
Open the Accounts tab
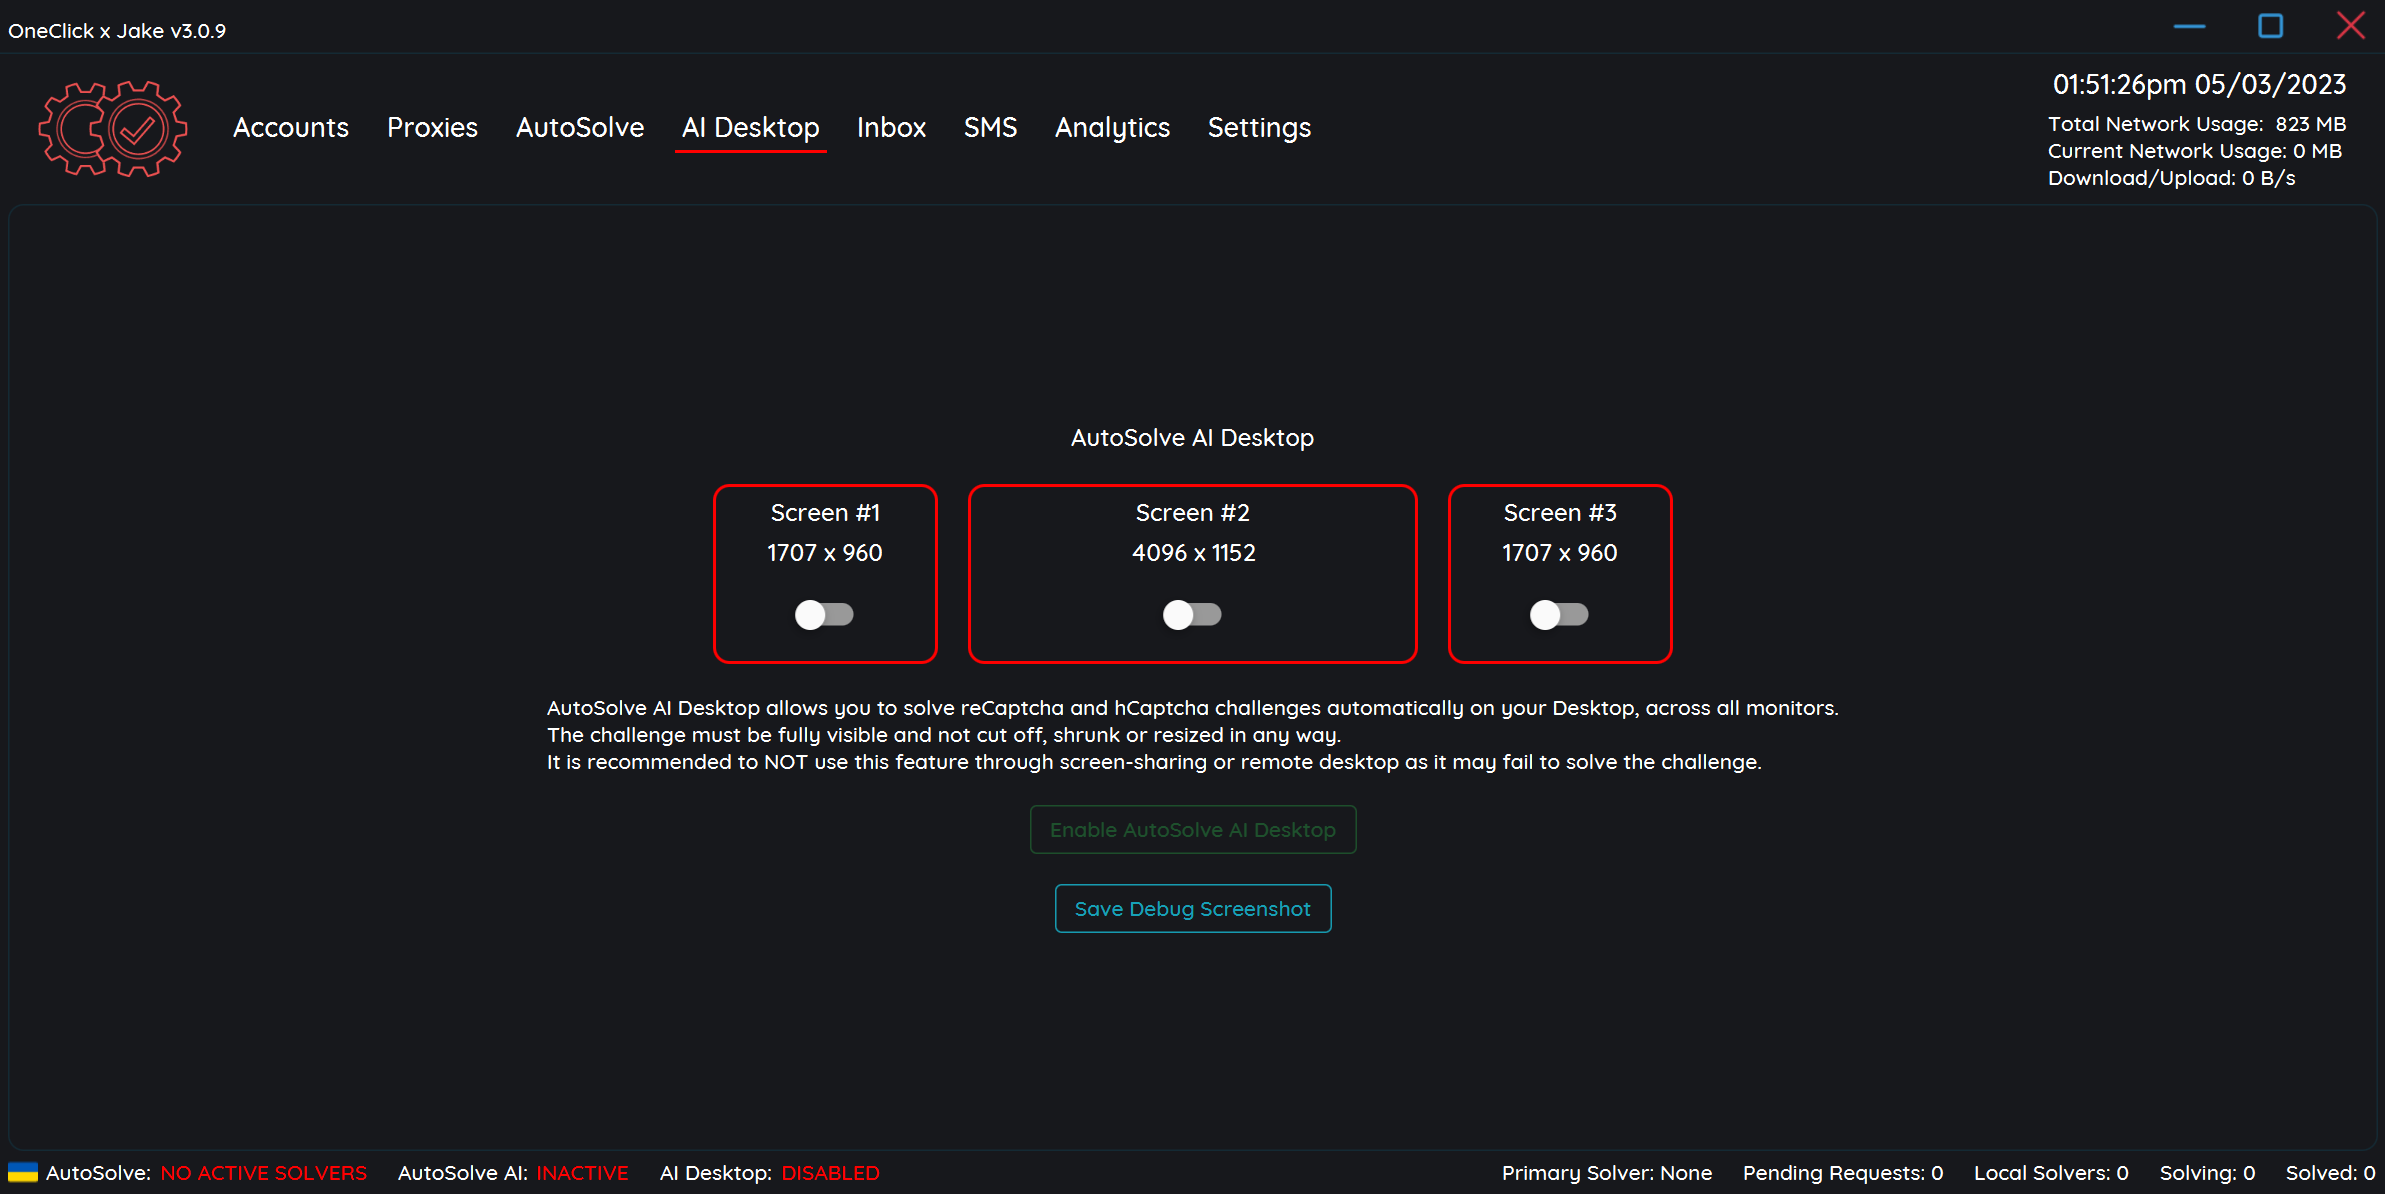(x=291, y=128)
